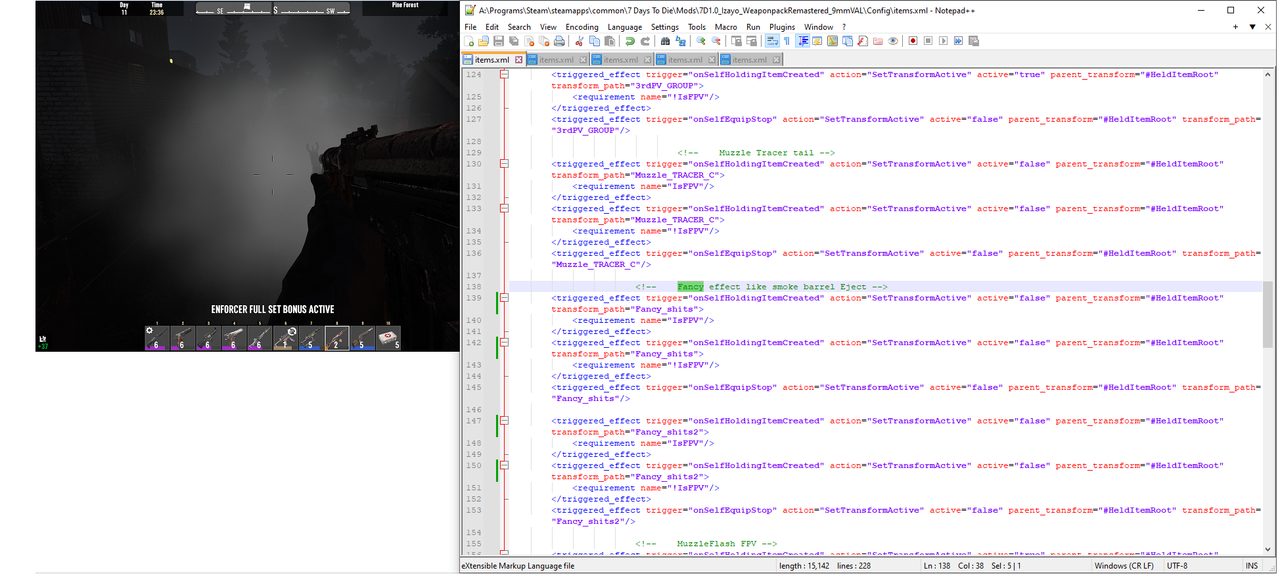Click the Close document toolbar icon

tap(528, 41)
